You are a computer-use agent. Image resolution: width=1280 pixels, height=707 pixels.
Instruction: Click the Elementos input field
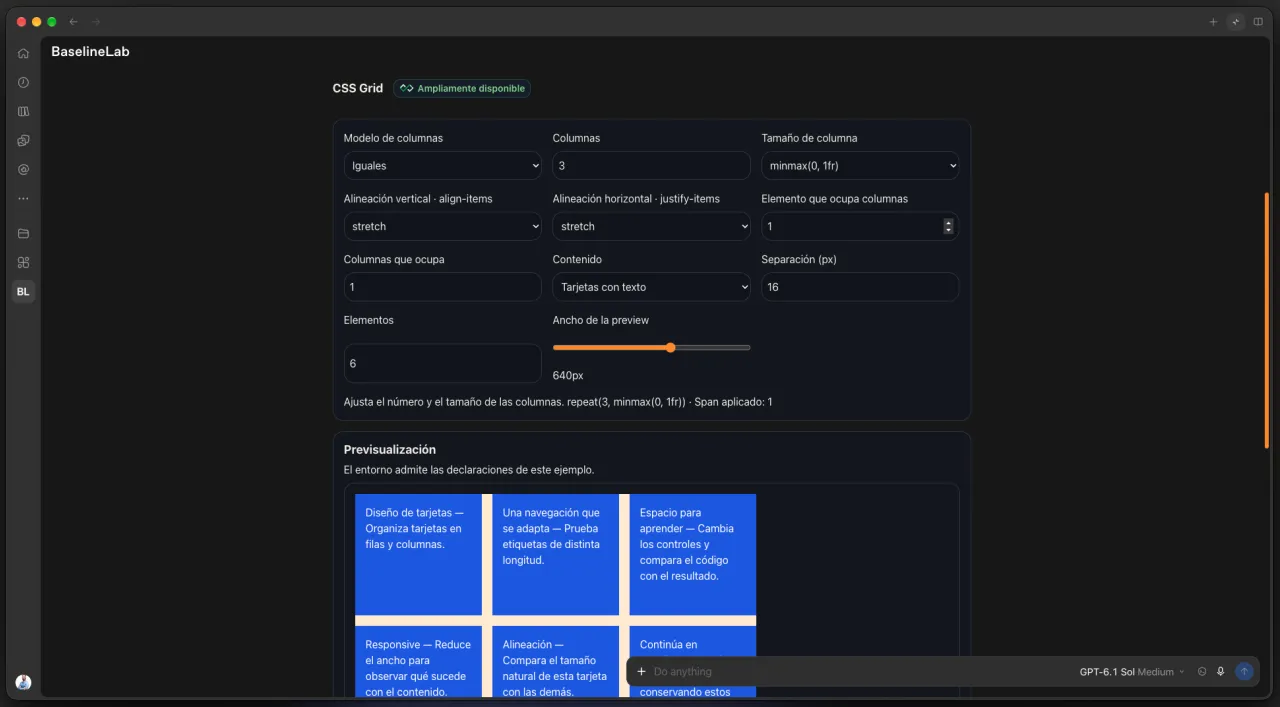[442, 364]
